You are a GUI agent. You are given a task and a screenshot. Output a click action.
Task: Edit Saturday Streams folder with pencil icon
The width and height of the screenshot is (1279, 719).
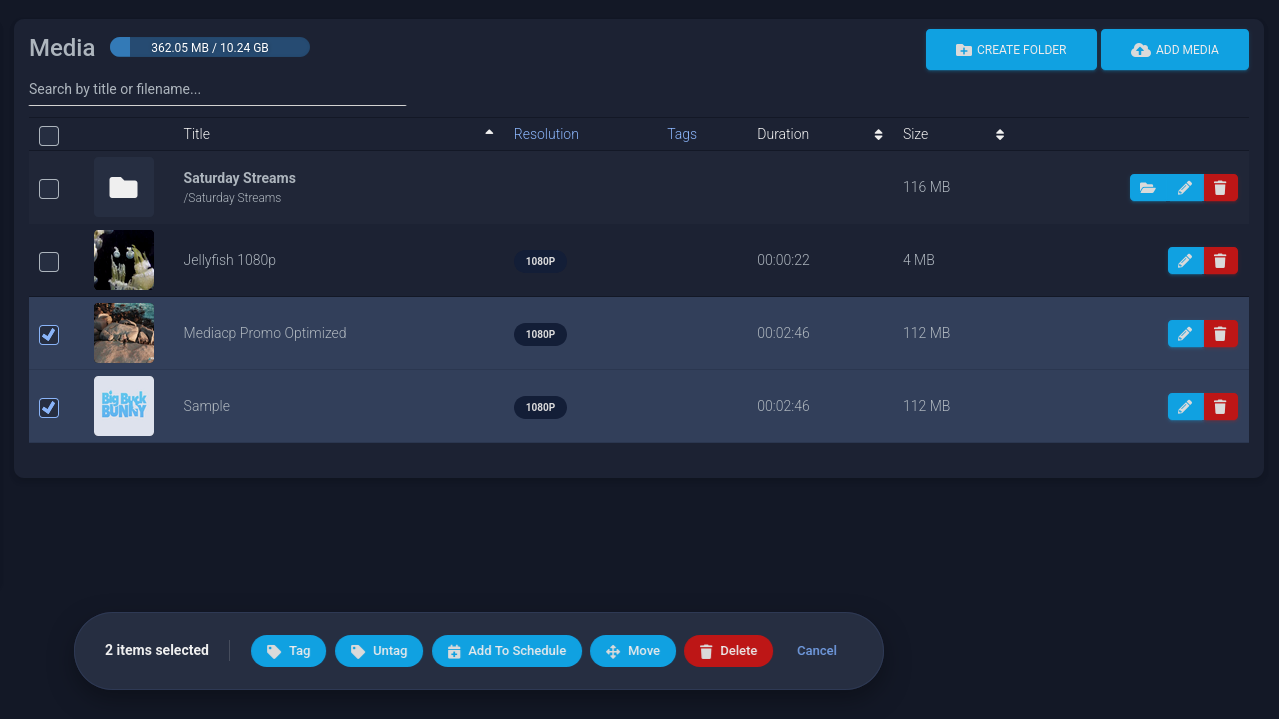[1185, 188]
